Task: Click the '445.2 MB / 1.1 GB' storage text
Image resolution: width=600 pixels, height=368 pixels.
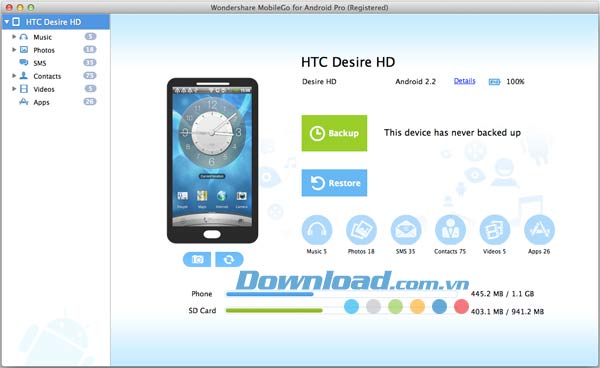Action: click(x=502, y=294)
